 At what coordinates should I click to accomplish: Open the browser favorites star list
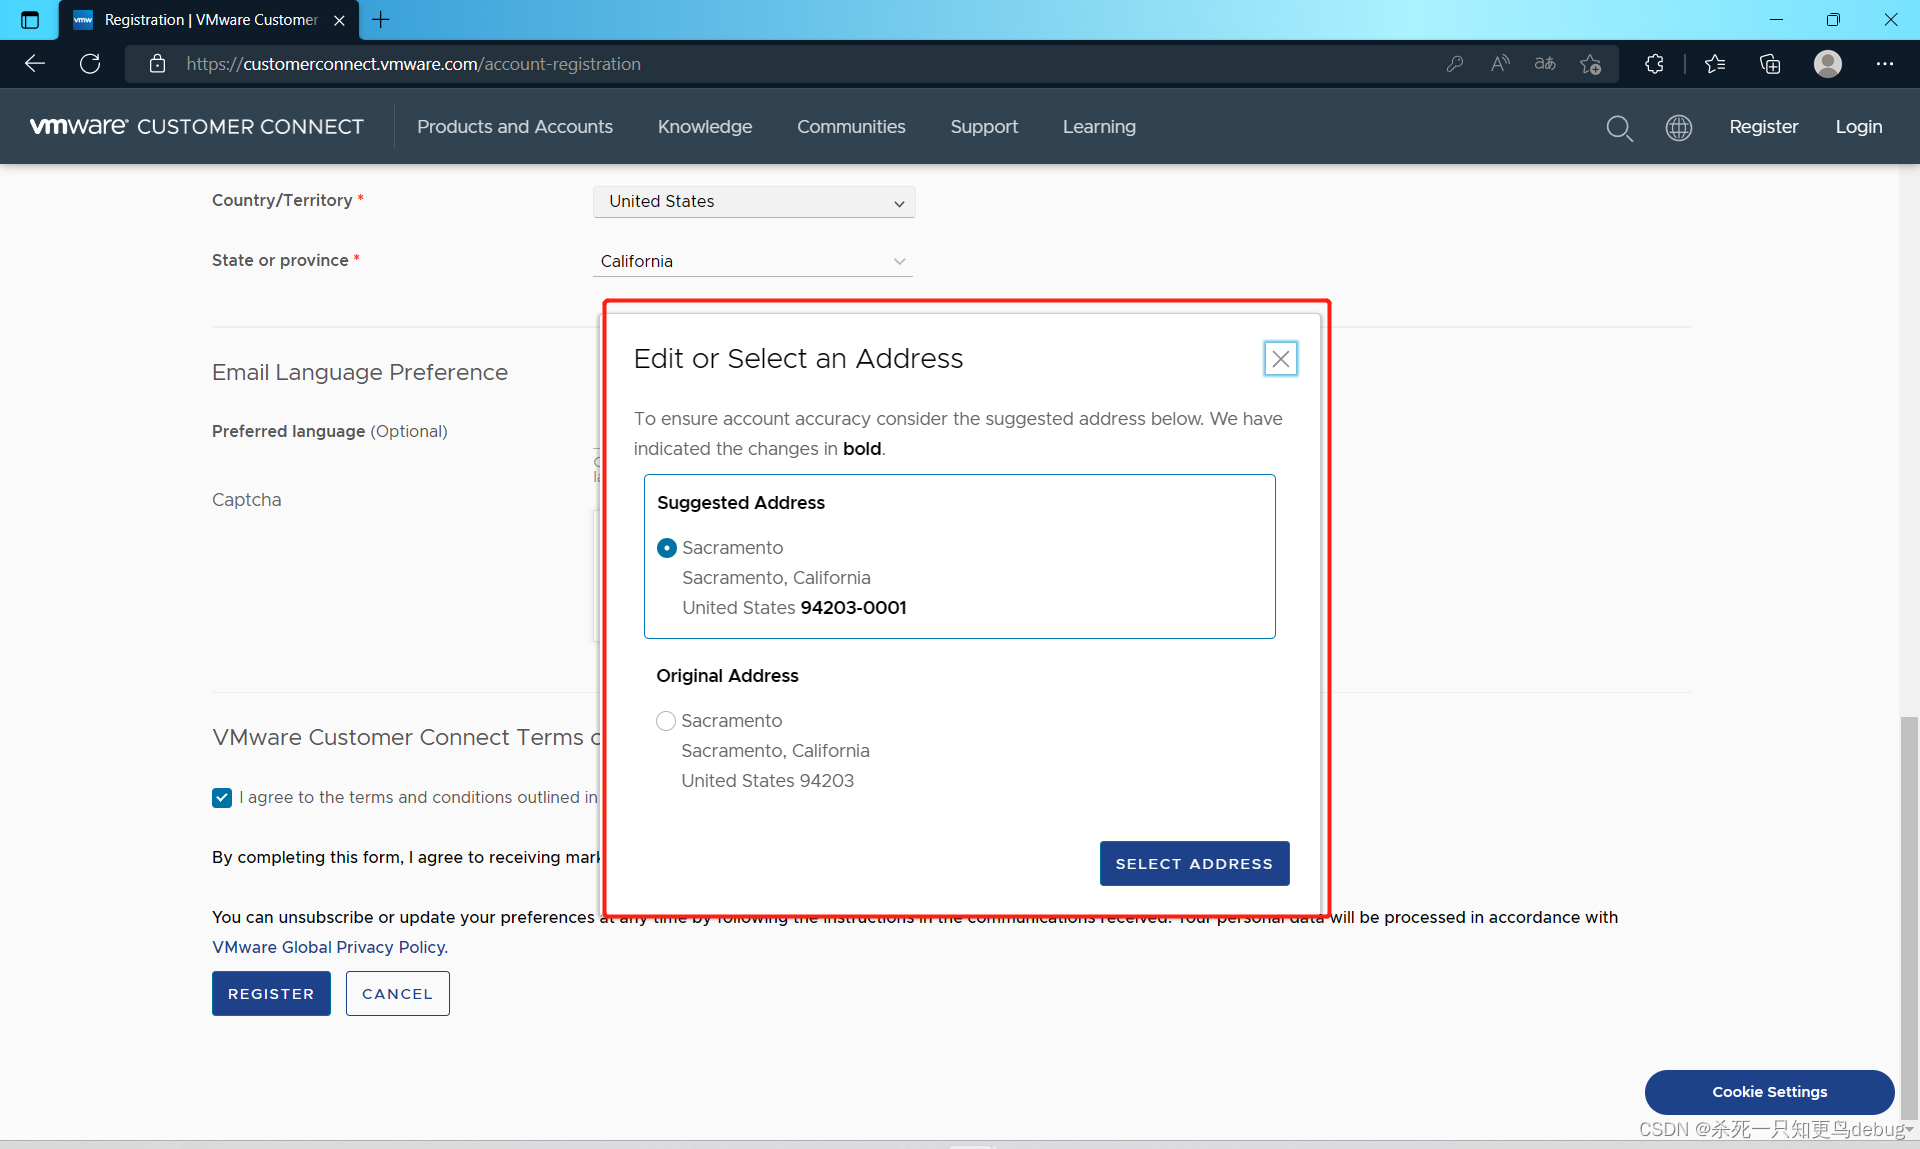(1715, 64)
